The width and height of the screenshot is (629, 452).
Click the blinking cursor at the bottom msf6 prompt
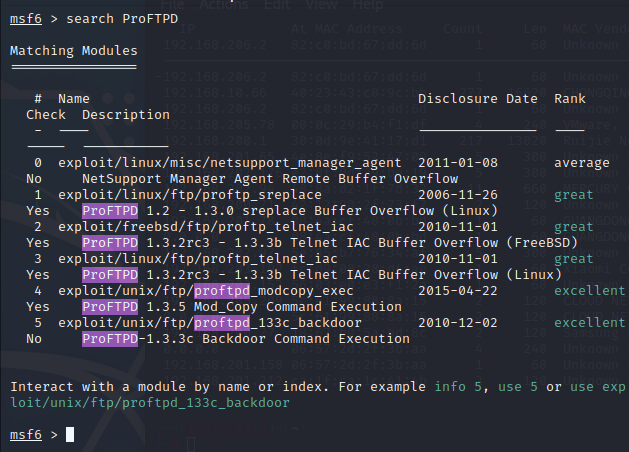click(70, 434)
